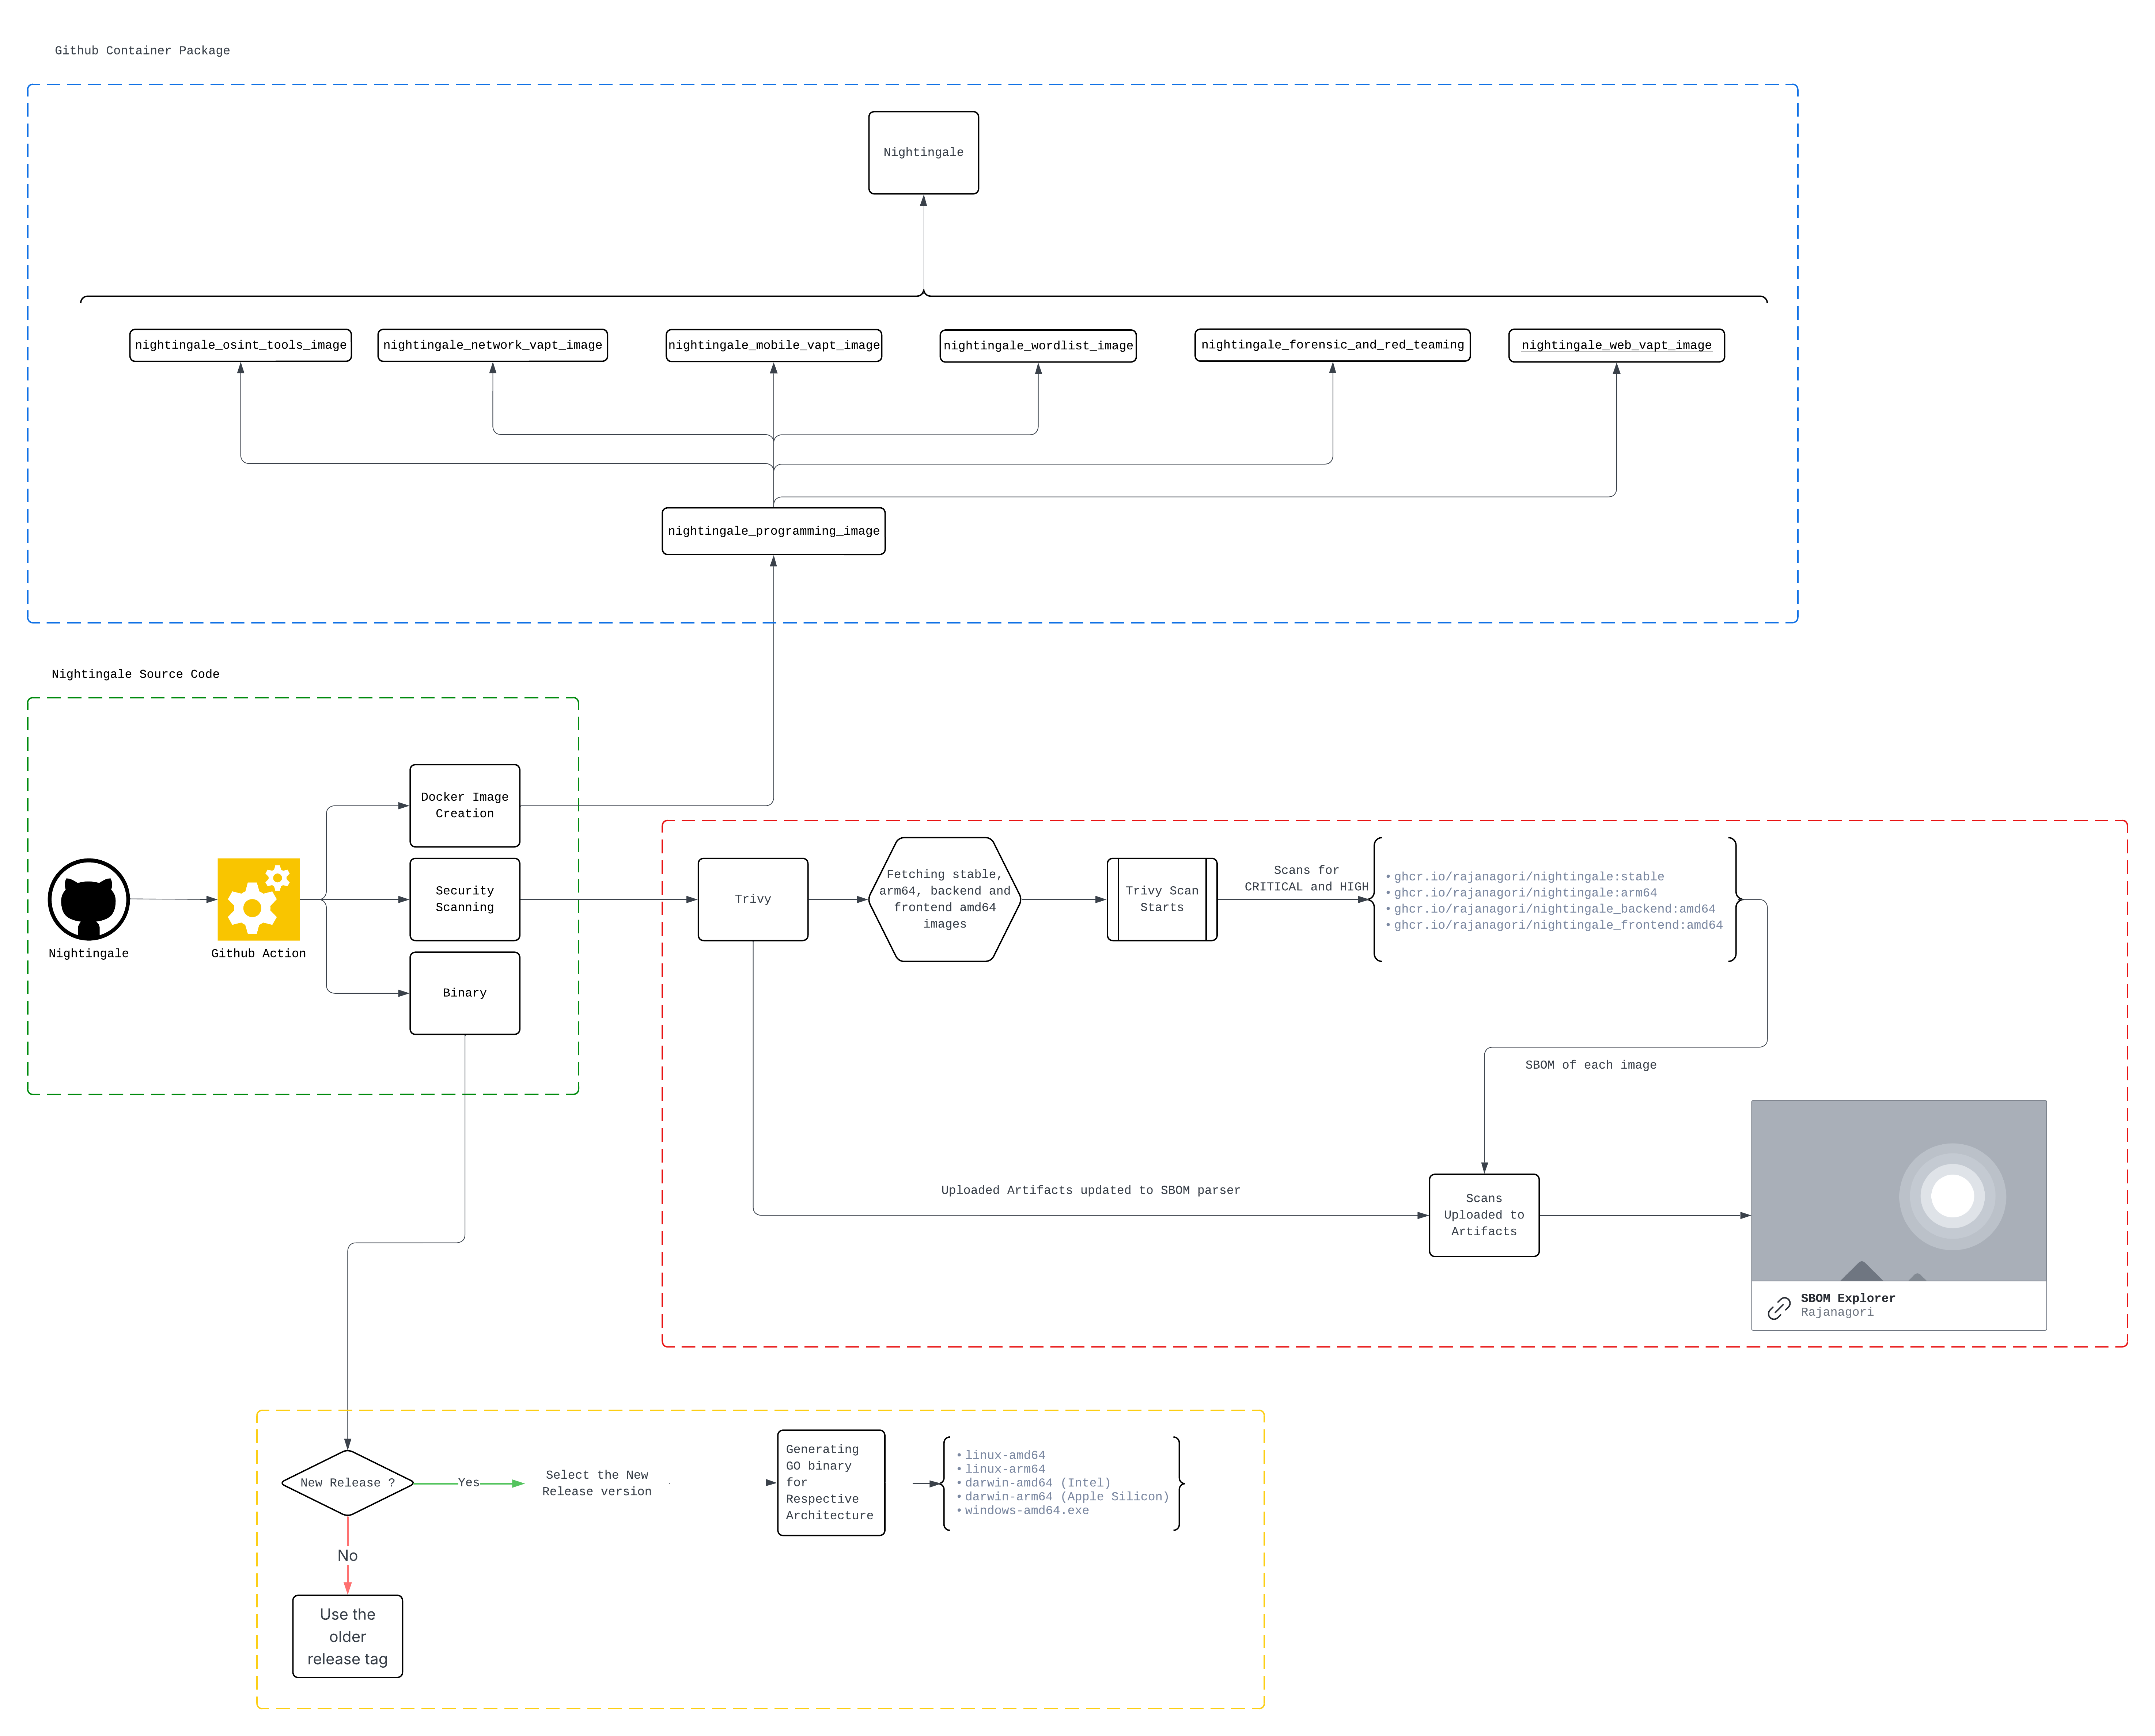Select the Trivy node
The height and width of the screenshot is (1736, 2155).
[753, 899]
